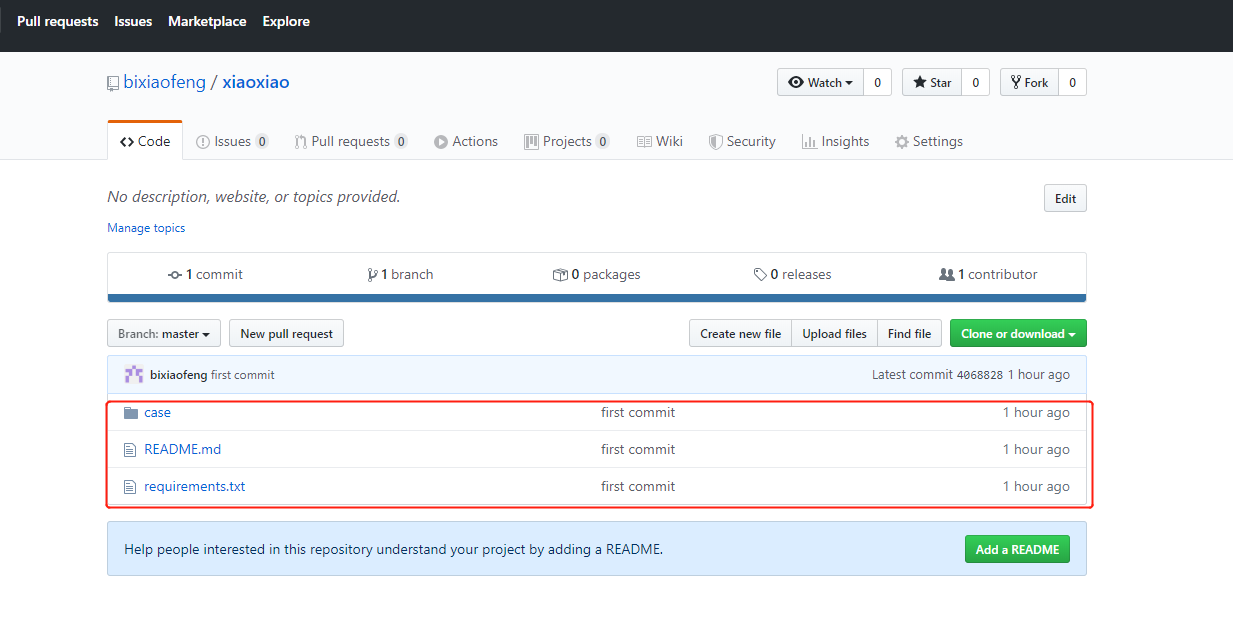Click the README.md file icon
This screenshot has height=617, width=1233.
pyautogui.click(x=129, y=450)
